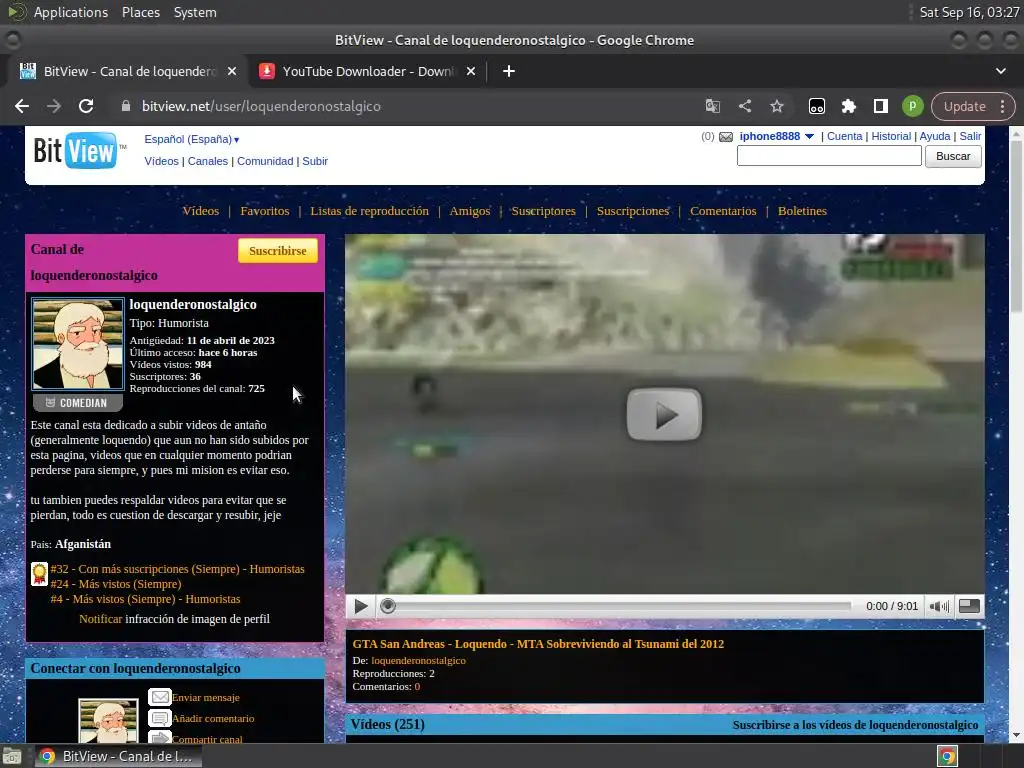Open Applications menu logo icon

pyautogui.click(x=17, y=12)
